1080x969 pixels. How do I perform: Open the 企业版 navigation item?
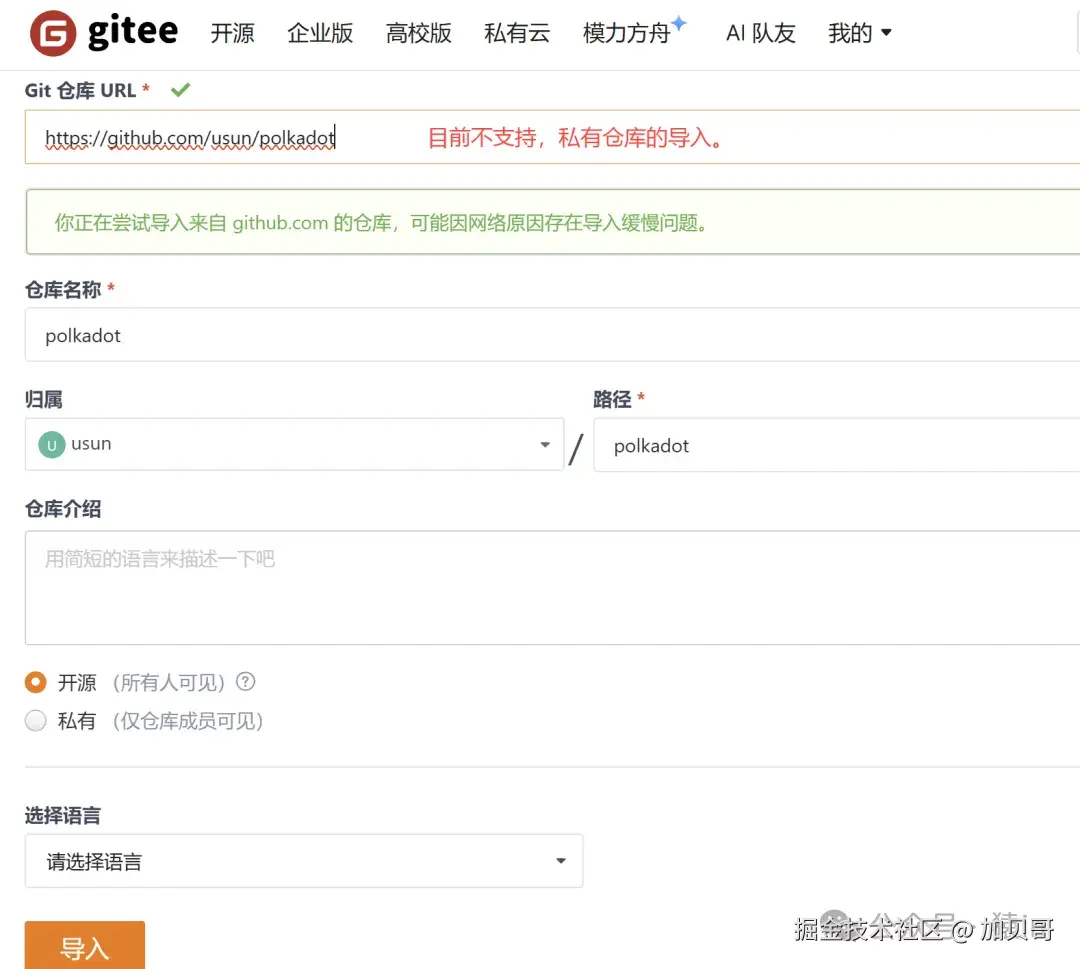point(320,33)
